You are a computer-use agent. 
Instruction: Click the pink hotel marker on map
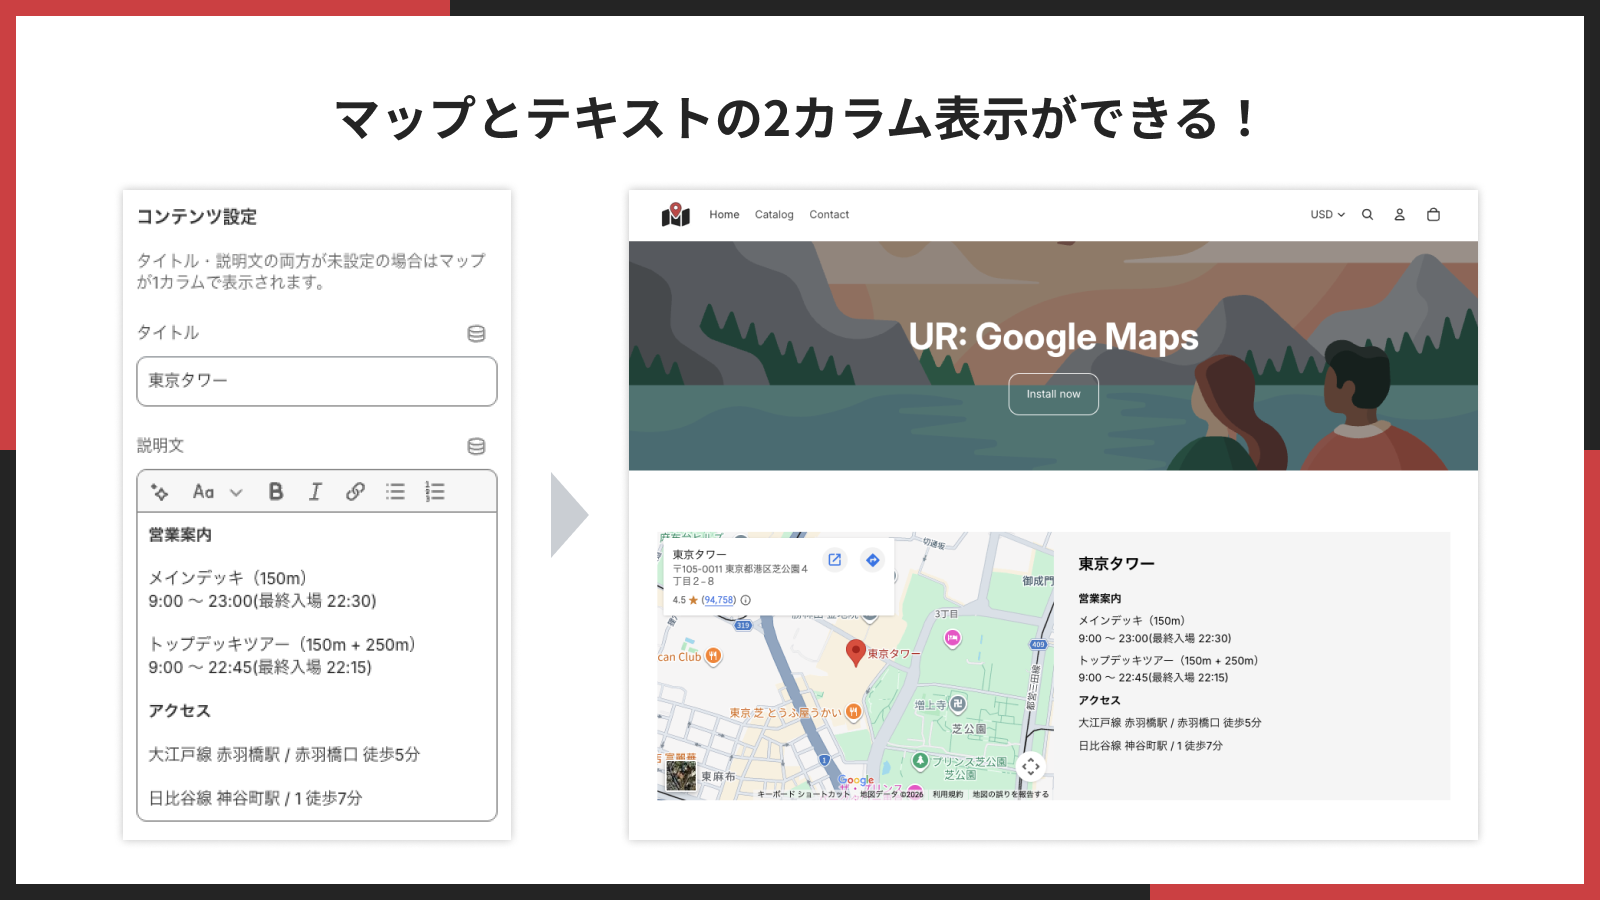tap(952, 638)
